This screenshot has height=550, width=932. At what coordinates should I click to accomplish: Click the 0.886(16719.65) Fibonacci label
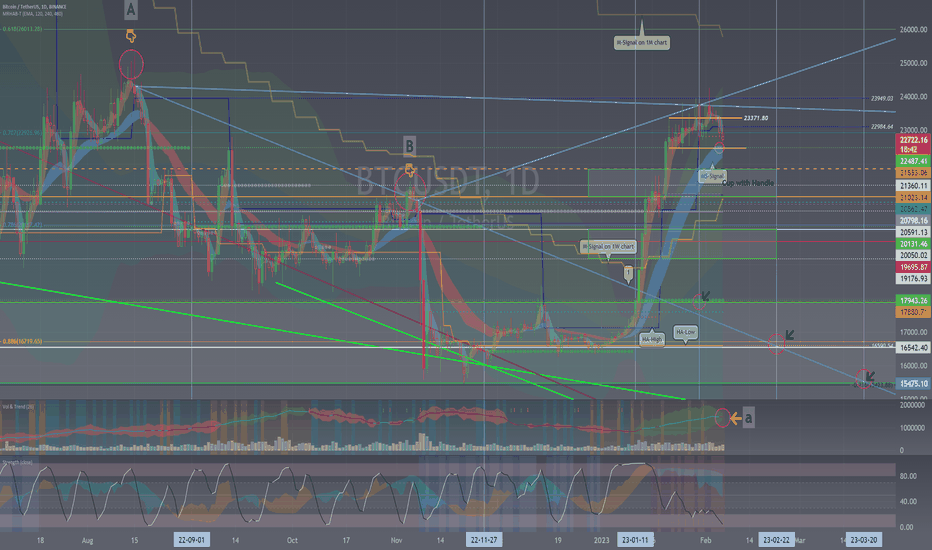coord(22,341)
